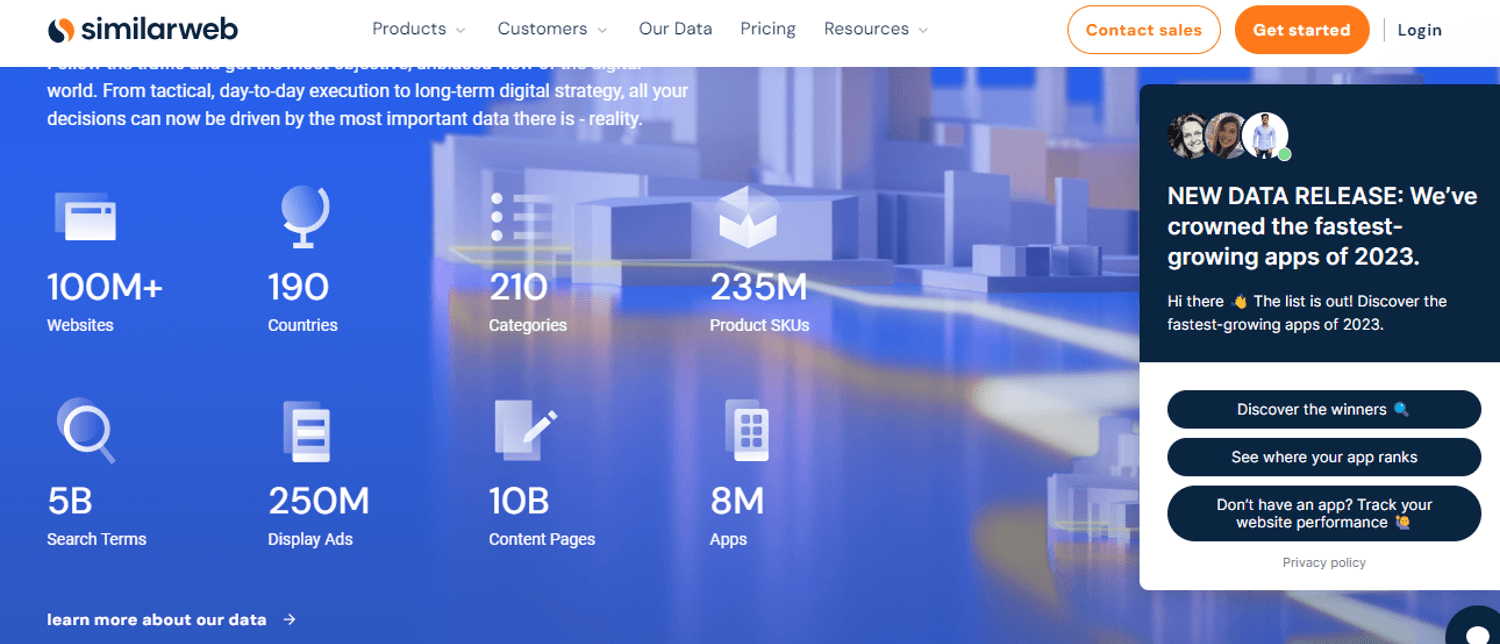1500x644 pixels.
Task: Click the list icon above Categories
Action: pyautogui.click(x=521, y=216)
